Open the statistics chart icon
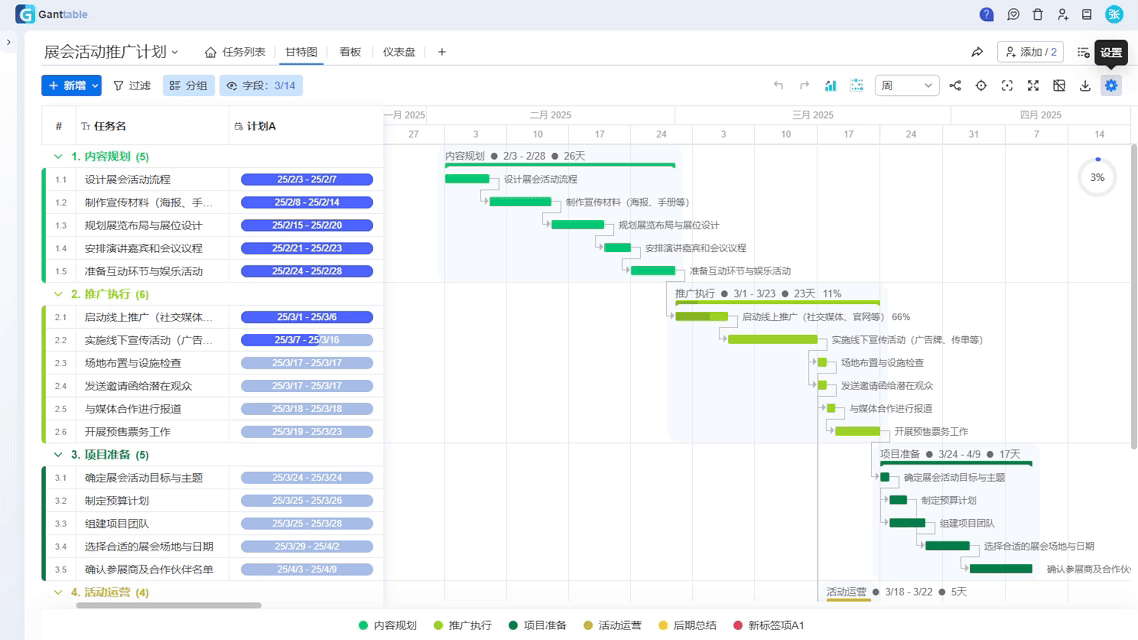The height and width of the screenshot is (640, 1138). tap(832, 85)
